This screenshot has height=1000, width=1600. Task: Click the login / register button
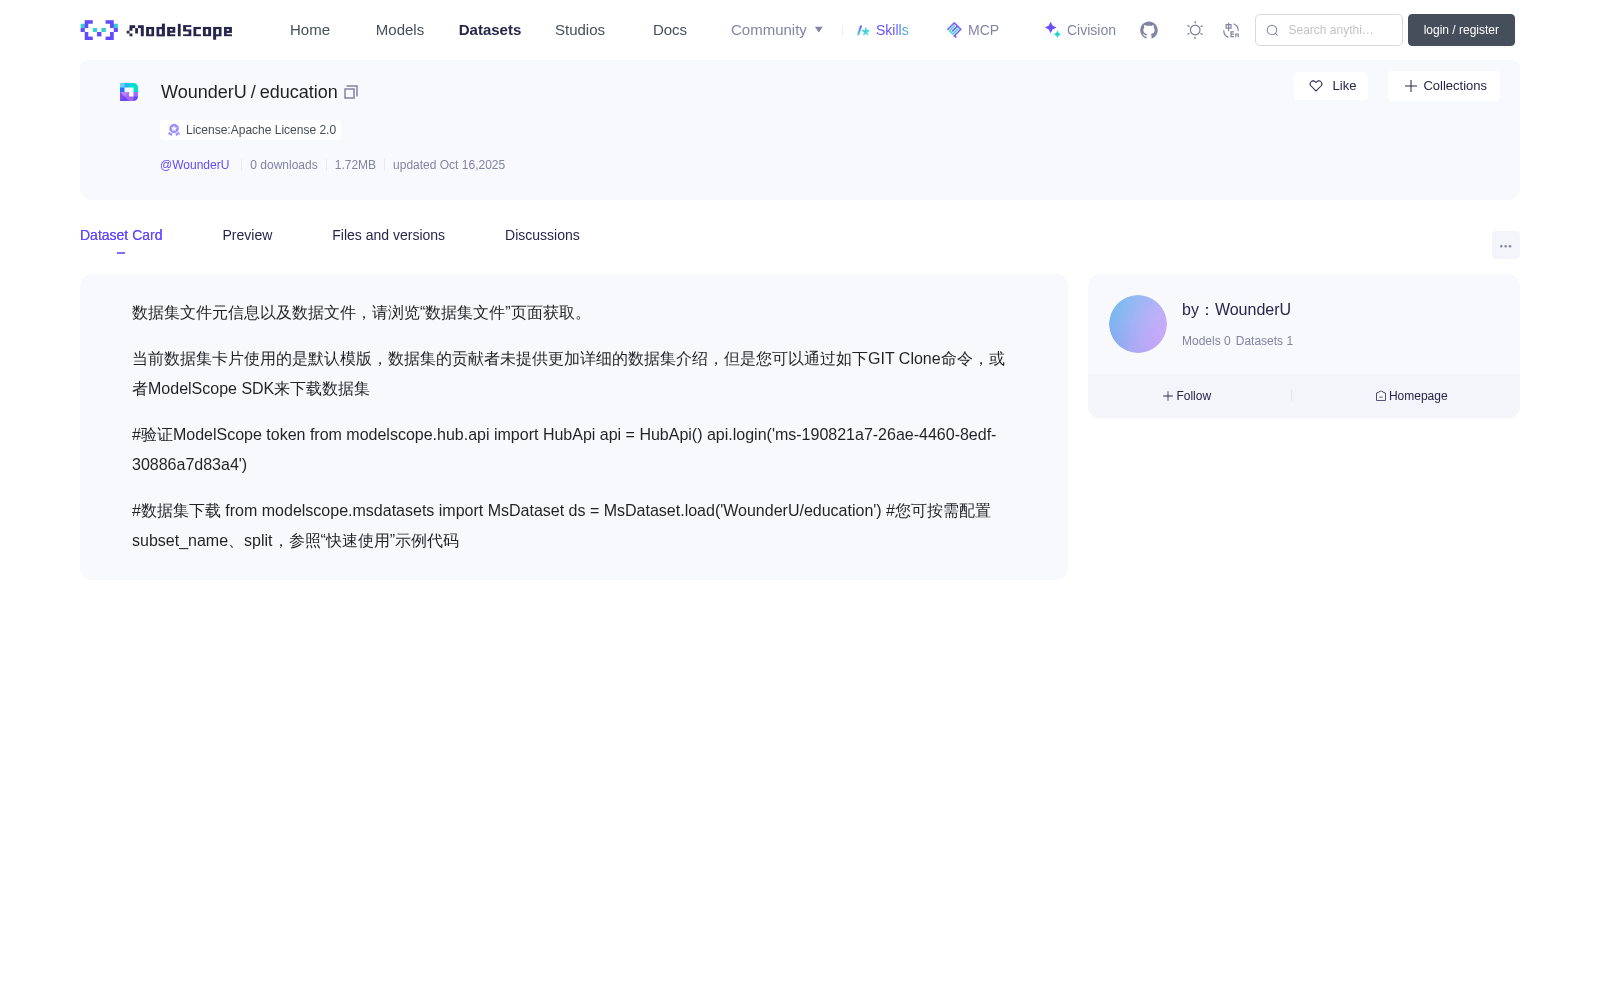click(x=1461, y=30)
